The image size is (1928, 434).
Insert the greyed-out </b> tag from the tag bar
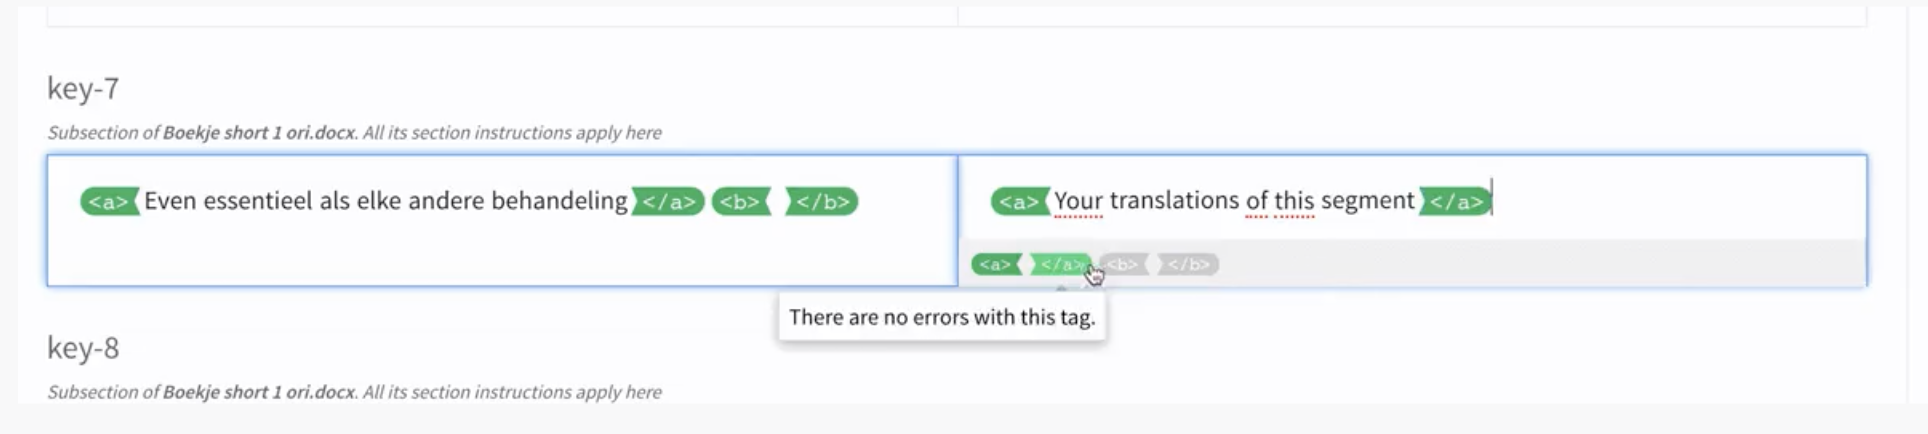click(1188, 264)
